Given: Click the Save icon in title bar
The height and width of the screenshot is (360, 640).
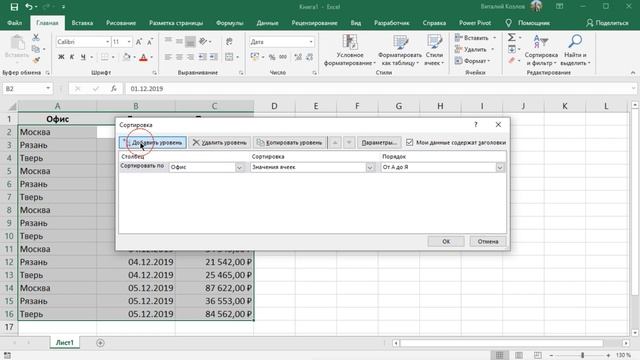Looking at the screenshot, I should click(x=14, y=7).
